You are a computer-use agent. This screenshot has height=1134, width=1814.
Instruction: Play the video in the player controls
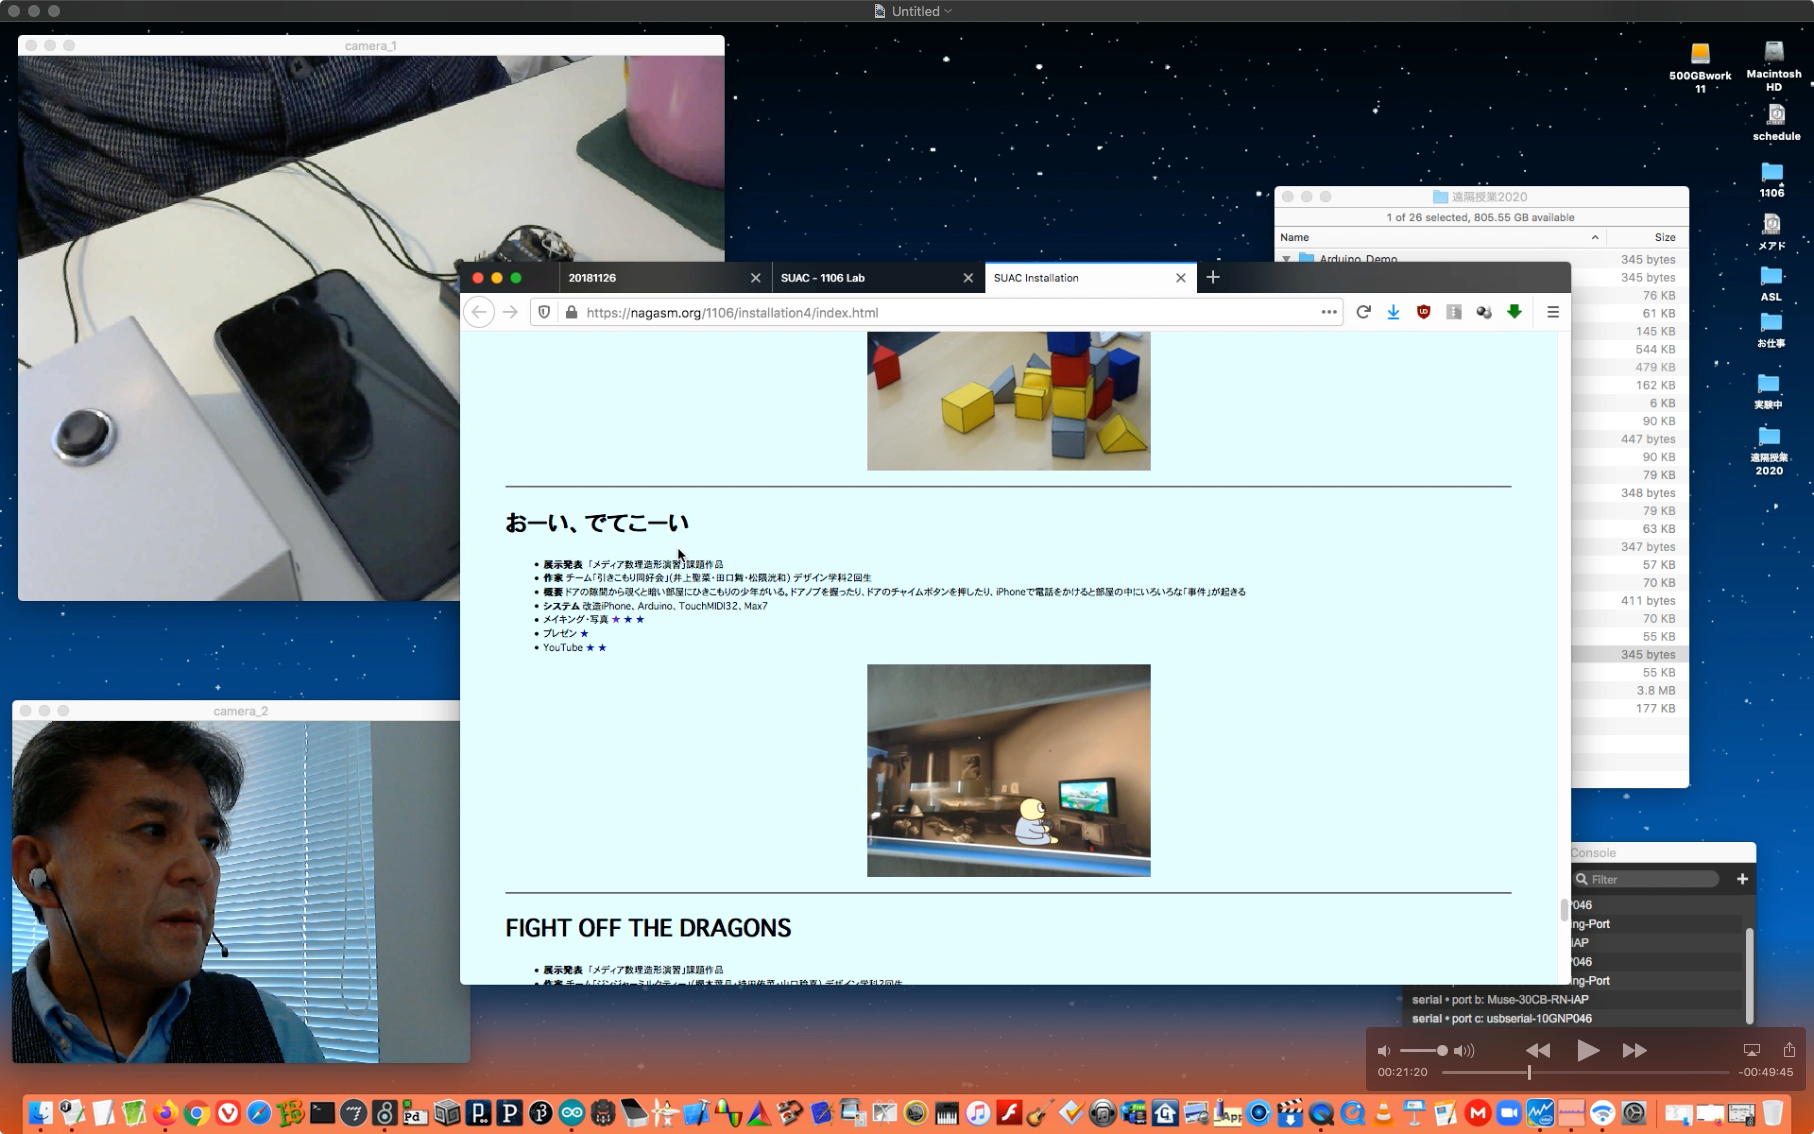(x=1587, y=1050)
